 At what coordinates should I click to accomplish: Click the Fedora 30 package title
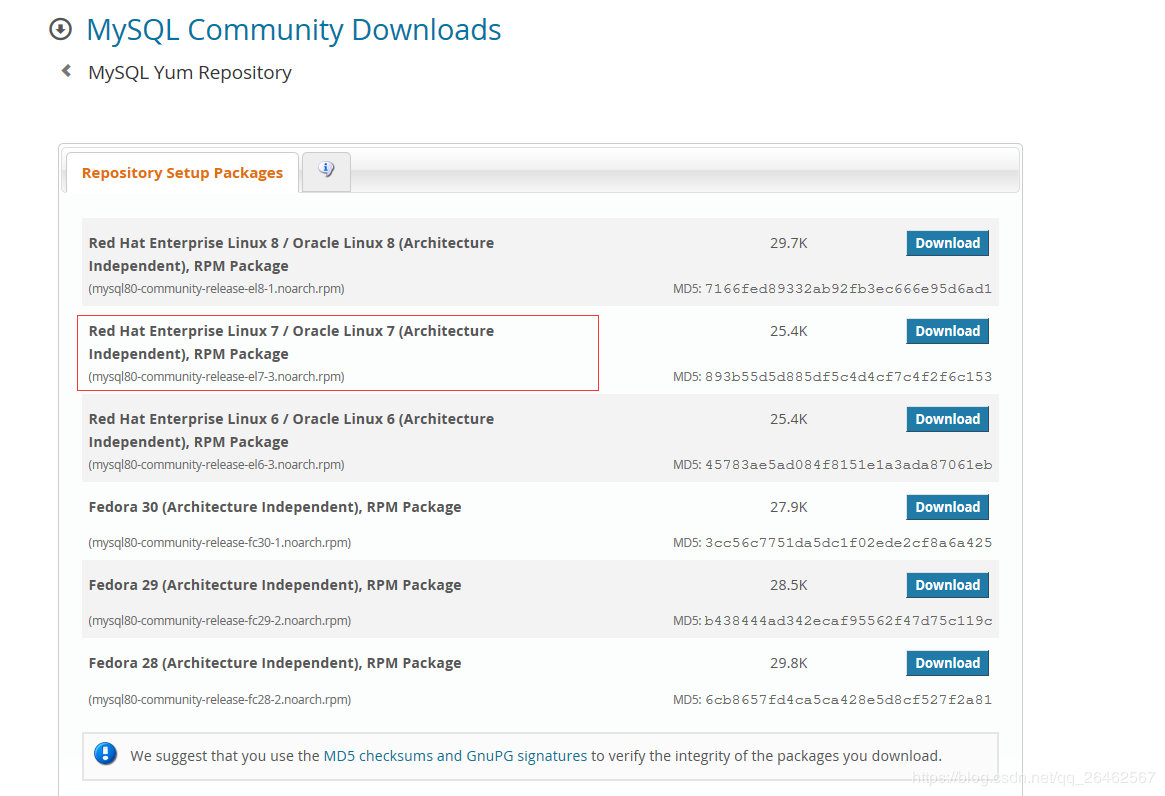click(x=275, y=507)
